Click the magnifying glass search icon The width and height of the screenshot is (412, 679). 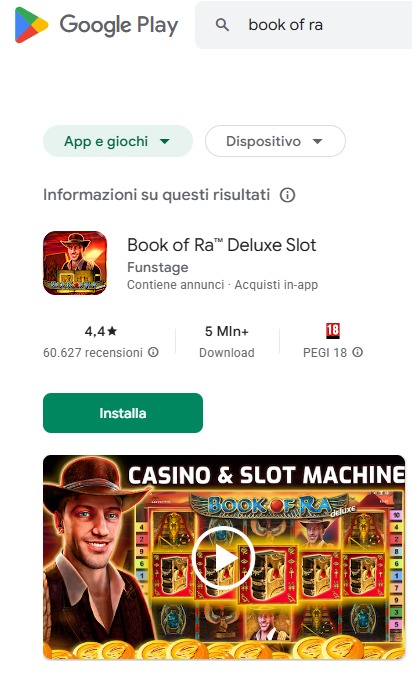click(222, 25)
